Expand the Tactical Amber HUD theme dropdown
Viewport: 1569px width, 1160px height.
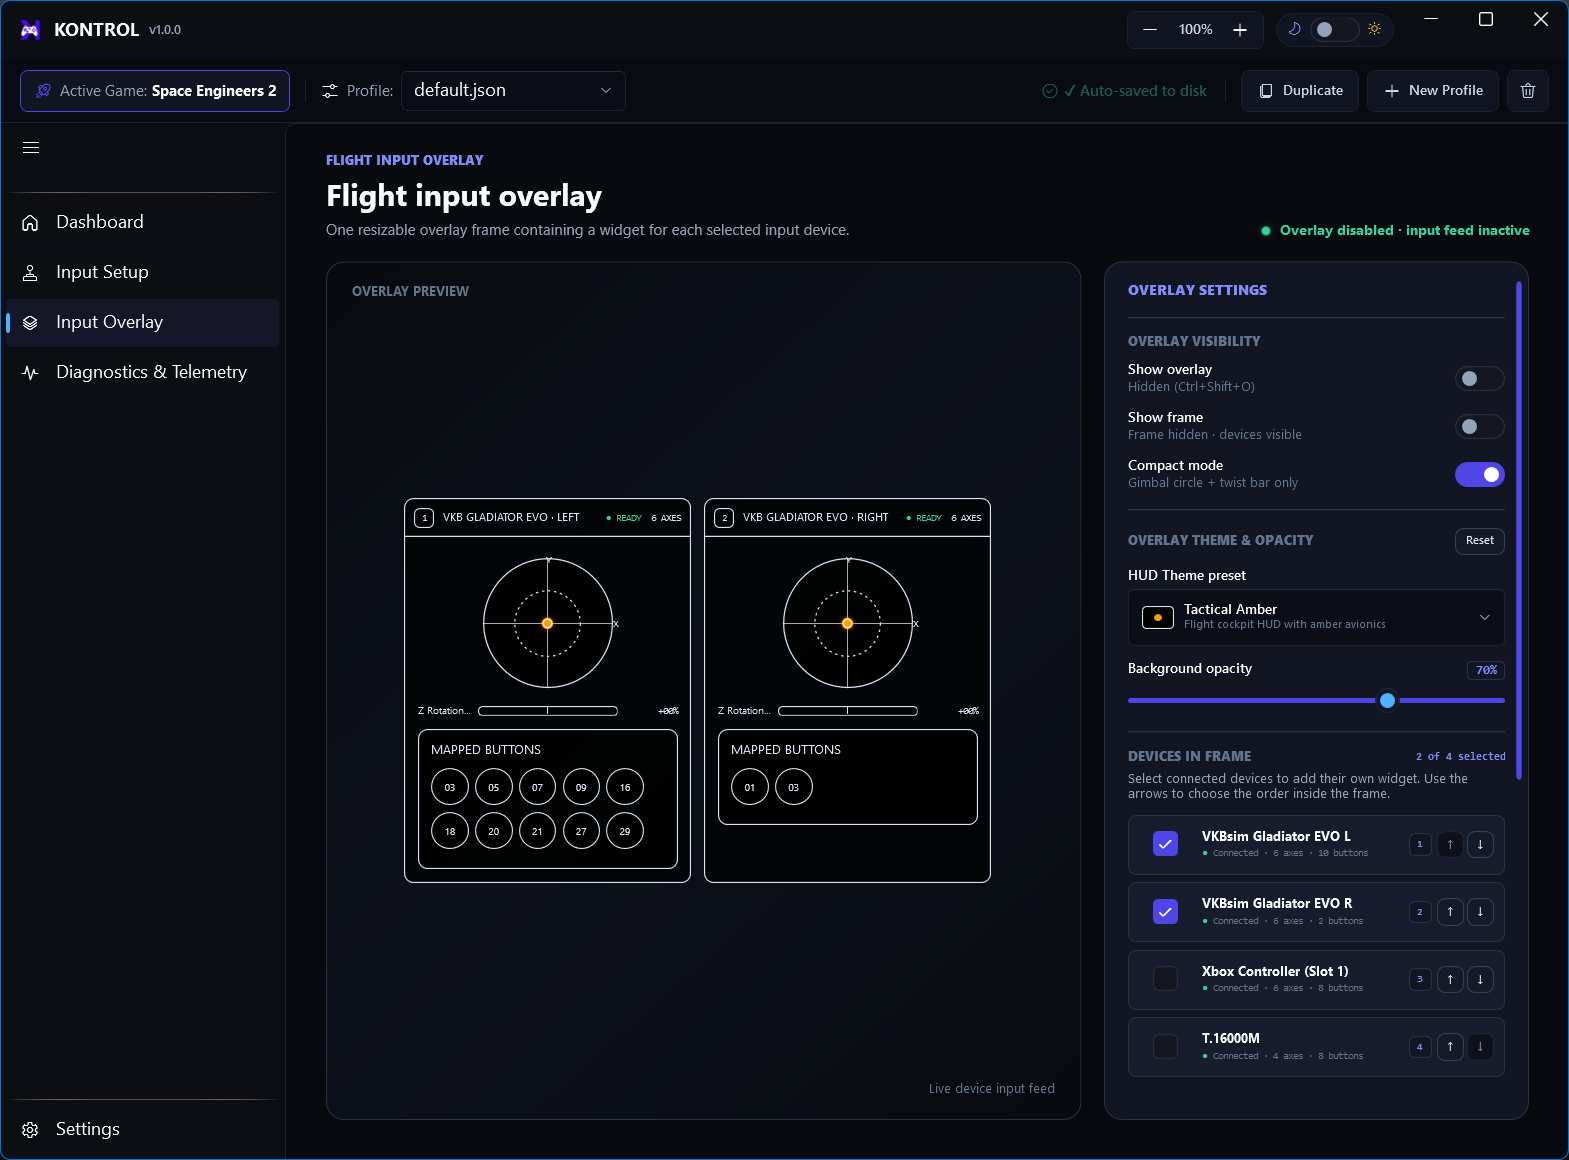coord(1316,617)
